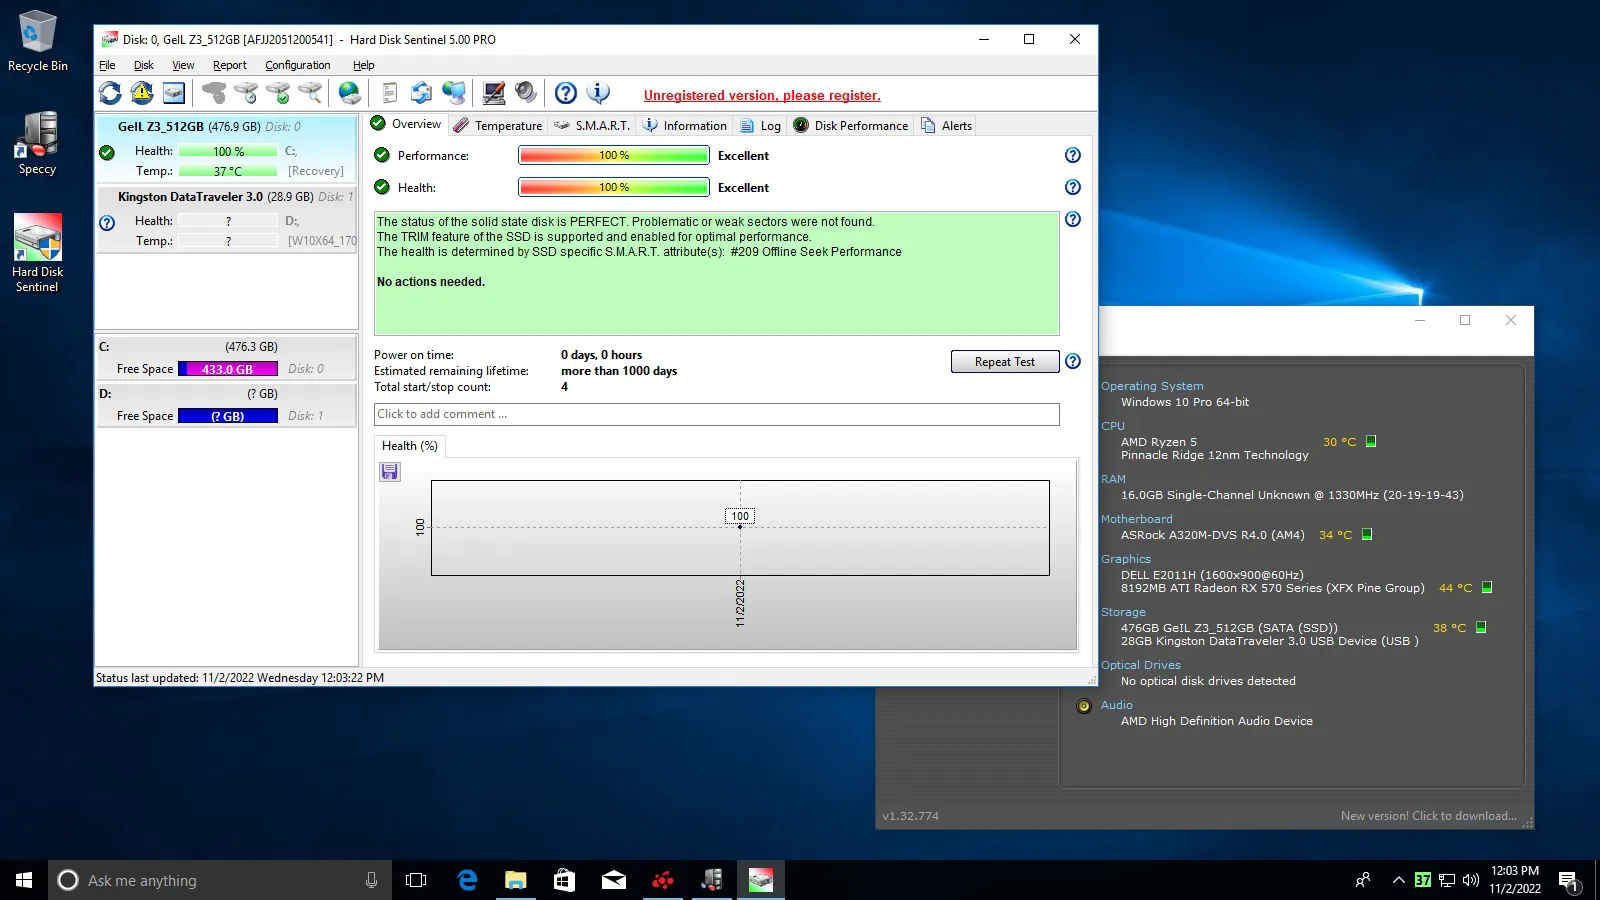Open configuration via monitor-with-screwdriver icon
The width and height of the screenshot is (1600, 900).
pos(494,93)
